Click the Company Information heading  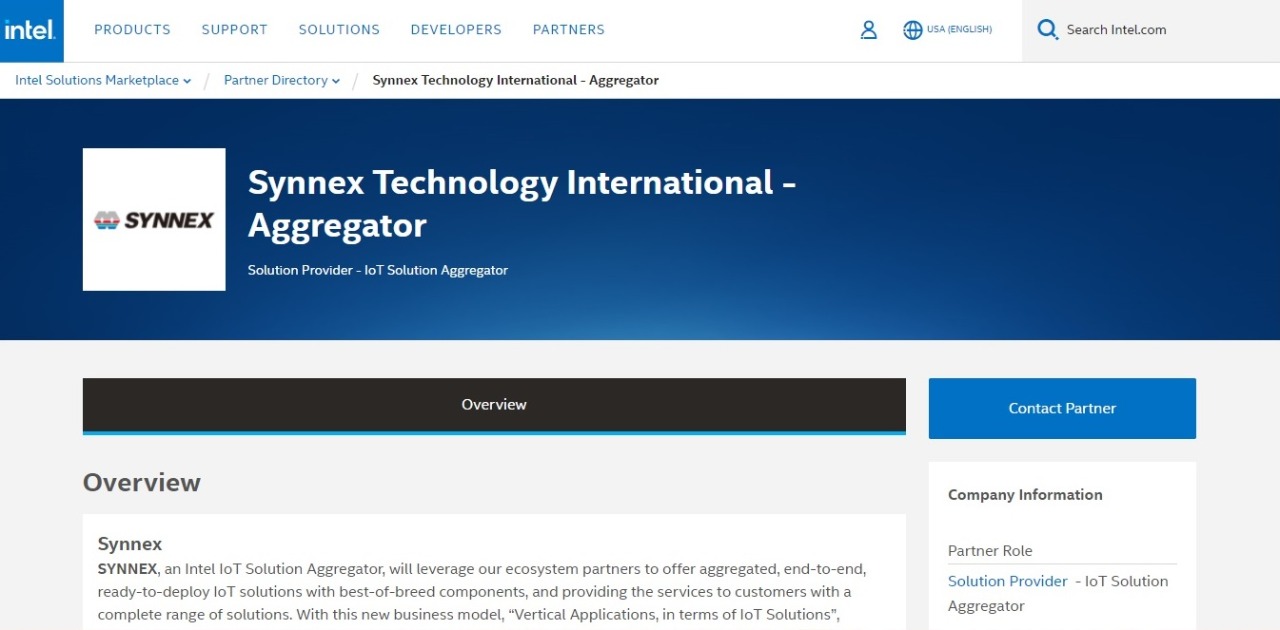coord(1025,495)
